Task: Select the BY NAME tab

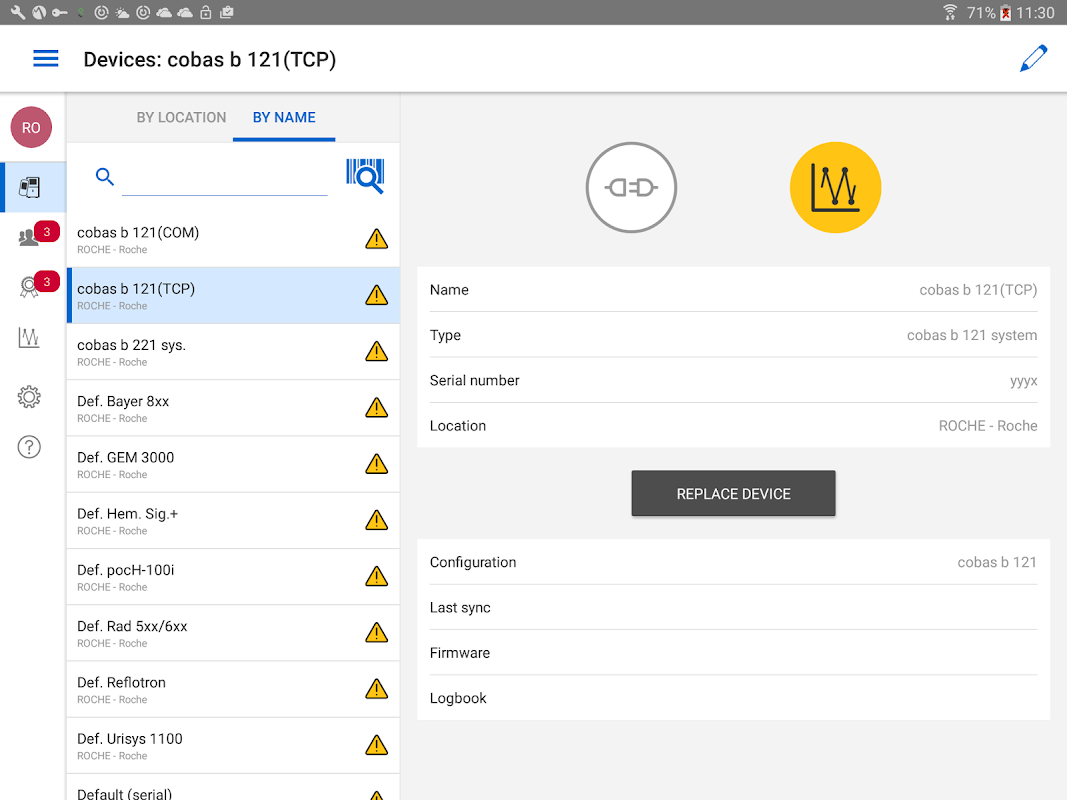Action: (284, 118)
